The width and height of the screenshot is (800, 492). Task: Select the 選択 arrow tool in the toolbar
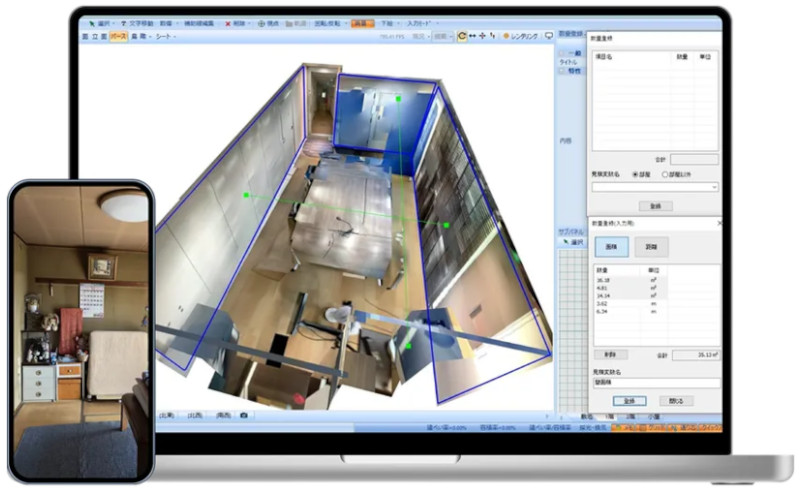coord(99,22)
